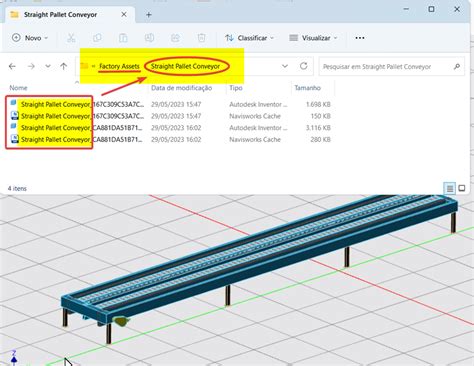This screenshot has width=474, height=366.
Task: Select the 150 KB Navisworks Cache file
Action: click(170, 116)
